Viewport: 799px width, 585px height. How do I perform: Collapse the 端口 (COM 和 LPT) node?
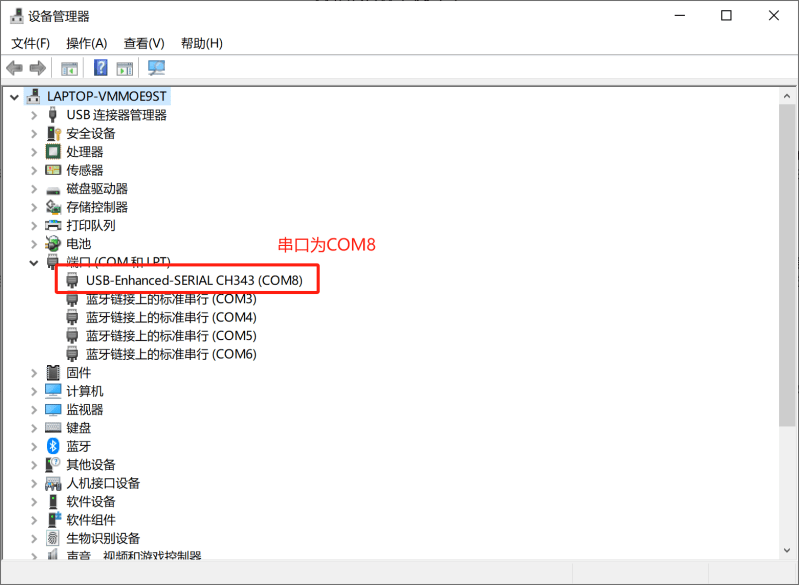(x=34, y=263)
